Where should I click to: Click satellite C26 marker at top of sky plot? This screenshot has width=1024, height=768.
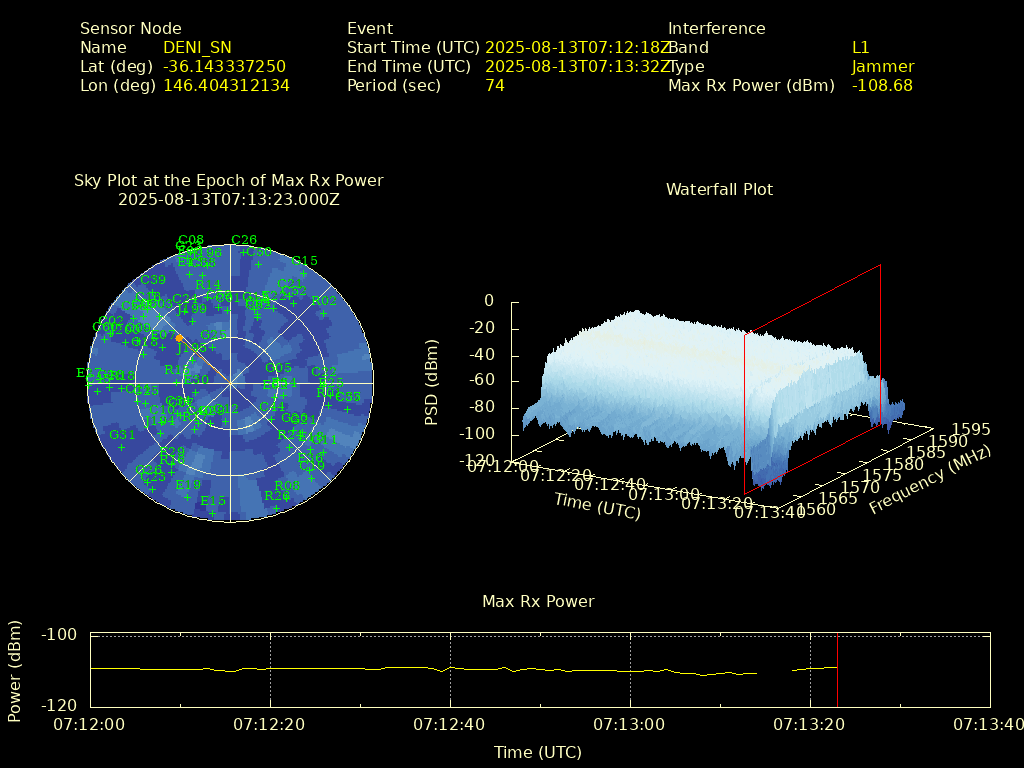pyautogui.click(x=243, y=252)
